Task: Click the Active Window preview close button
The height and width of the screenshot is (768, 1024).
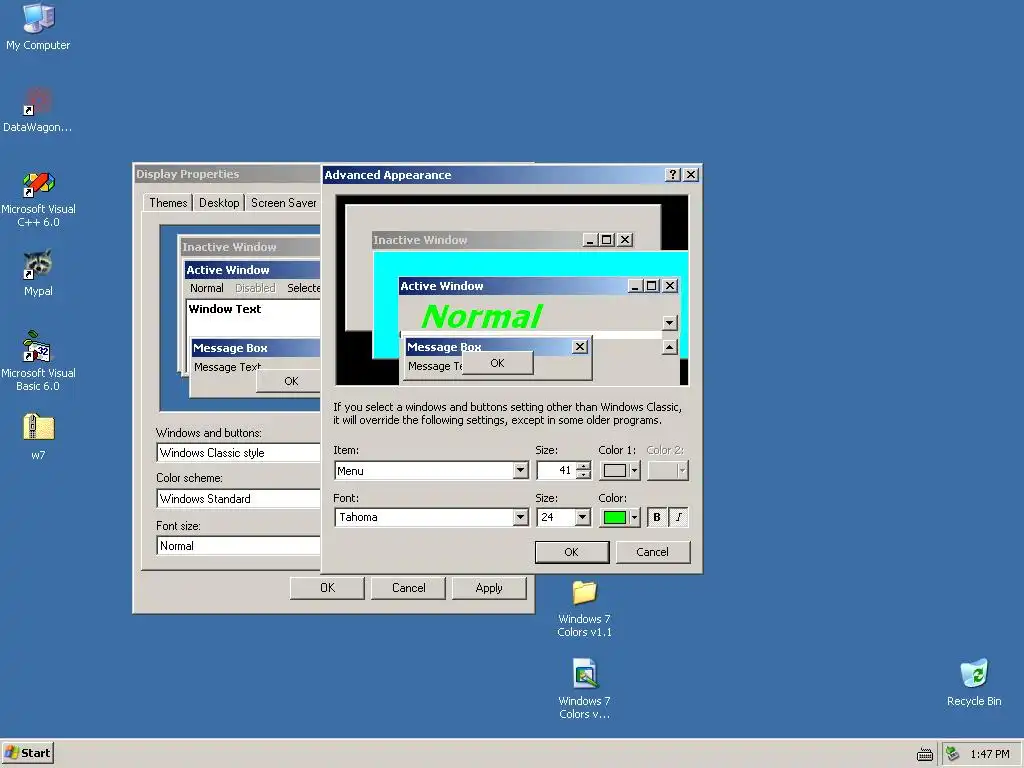Action: click(x=670, y=286)
